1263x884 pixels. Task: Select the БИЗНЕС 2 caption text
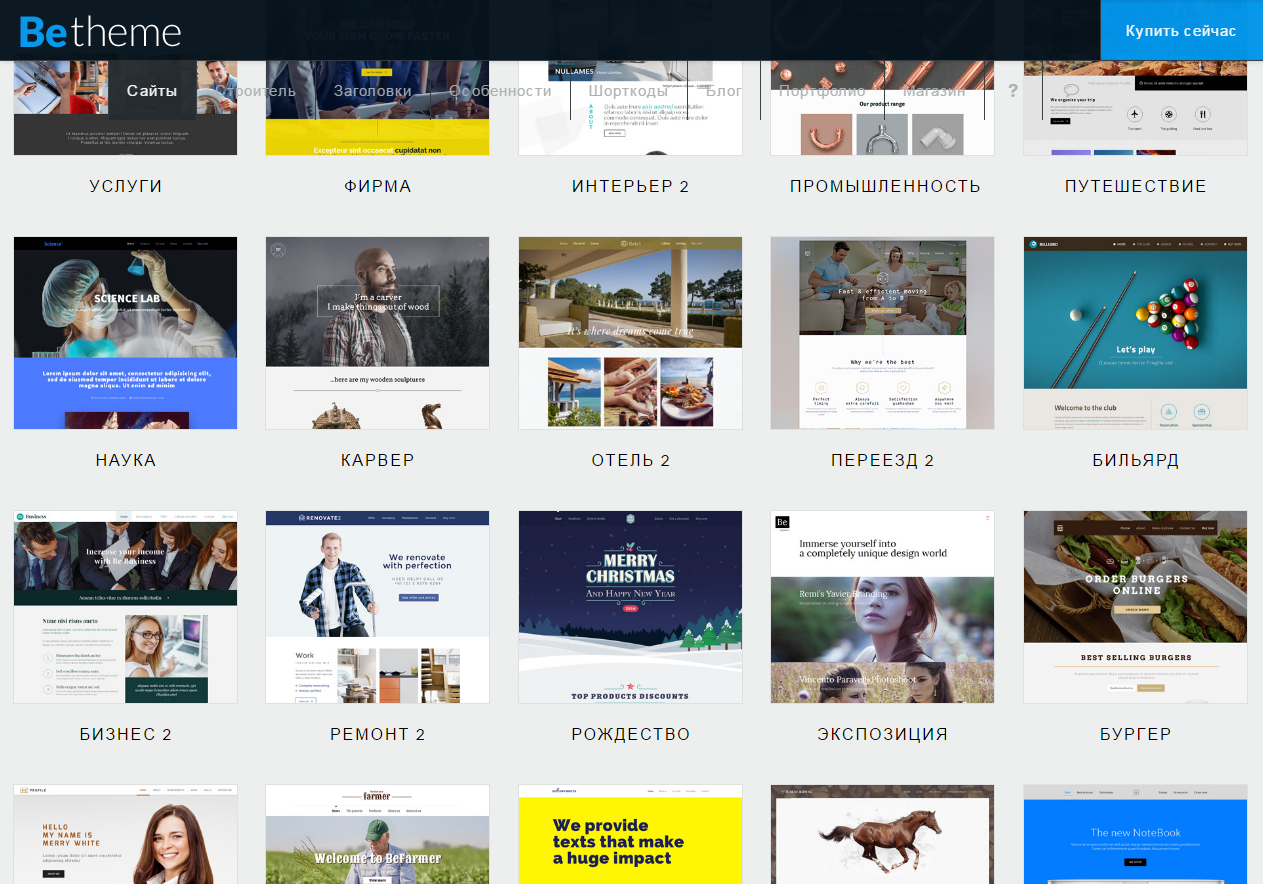(x=126, y=734)
